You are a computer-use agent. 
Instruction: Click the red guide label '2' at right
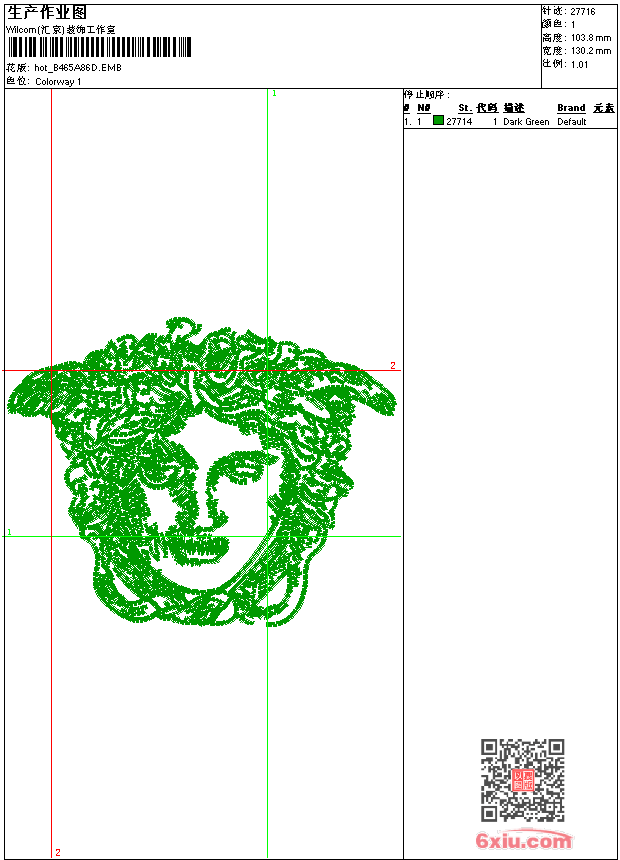coord(393,365)
